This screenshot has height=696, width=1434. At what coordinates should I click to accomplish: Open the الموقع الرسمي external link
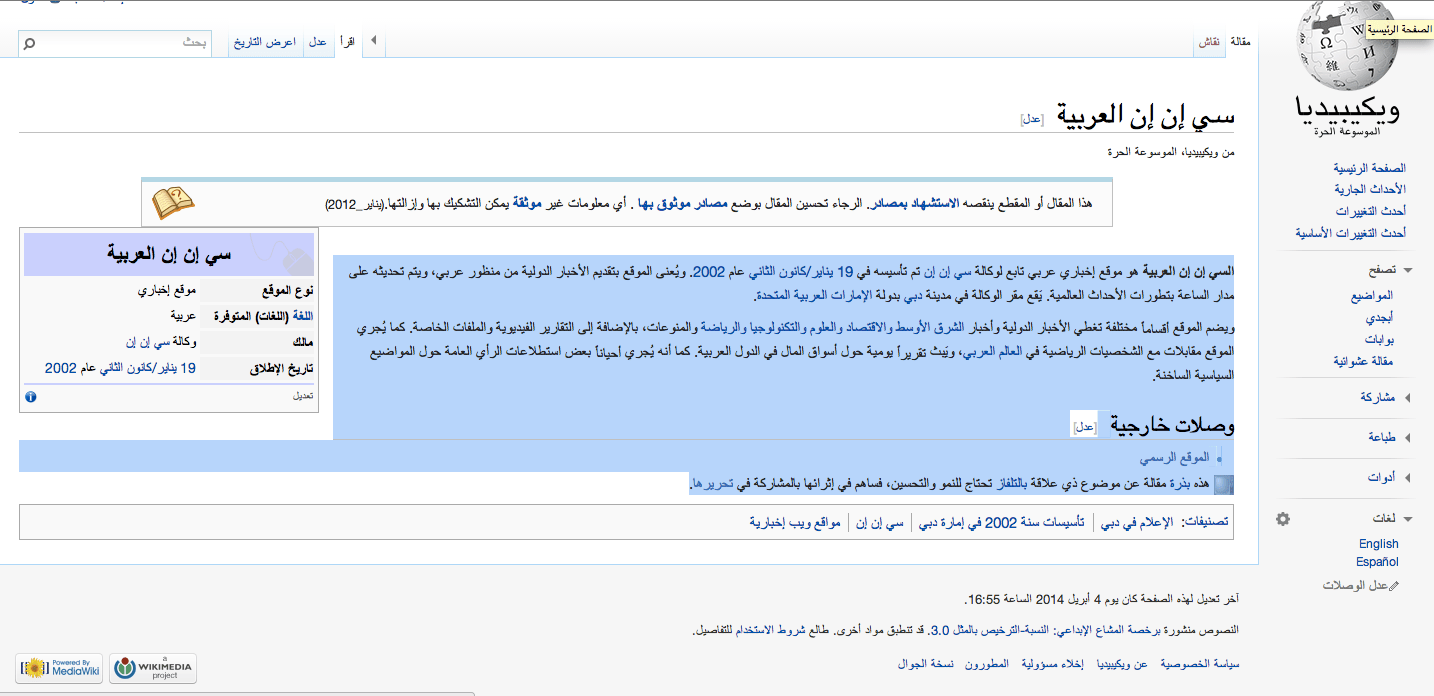[1175, 457]
